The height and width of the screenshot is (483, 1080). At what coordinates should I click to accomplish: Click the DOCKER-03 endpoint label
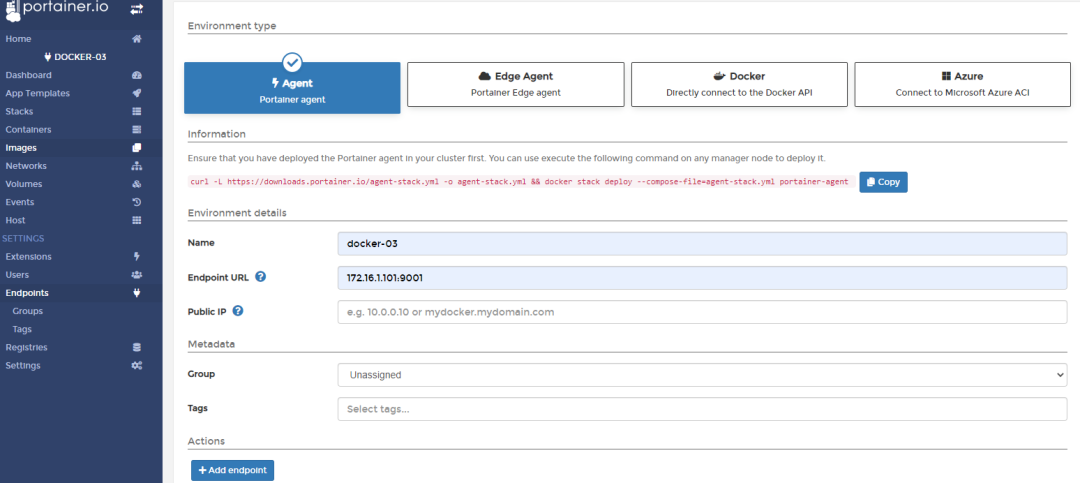[76, 57]
